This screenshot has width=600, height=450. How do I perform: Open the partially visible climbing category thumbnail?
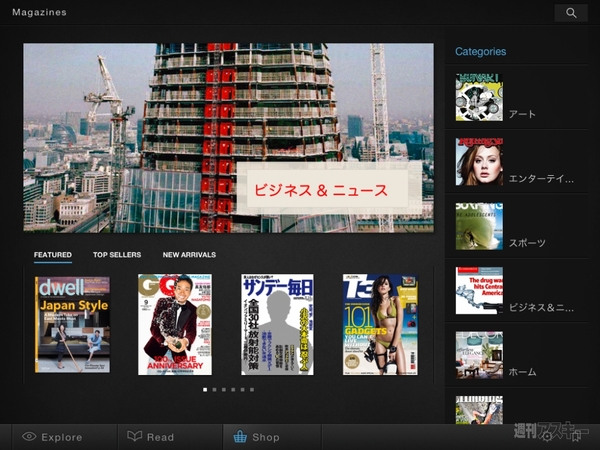[479, 409]
